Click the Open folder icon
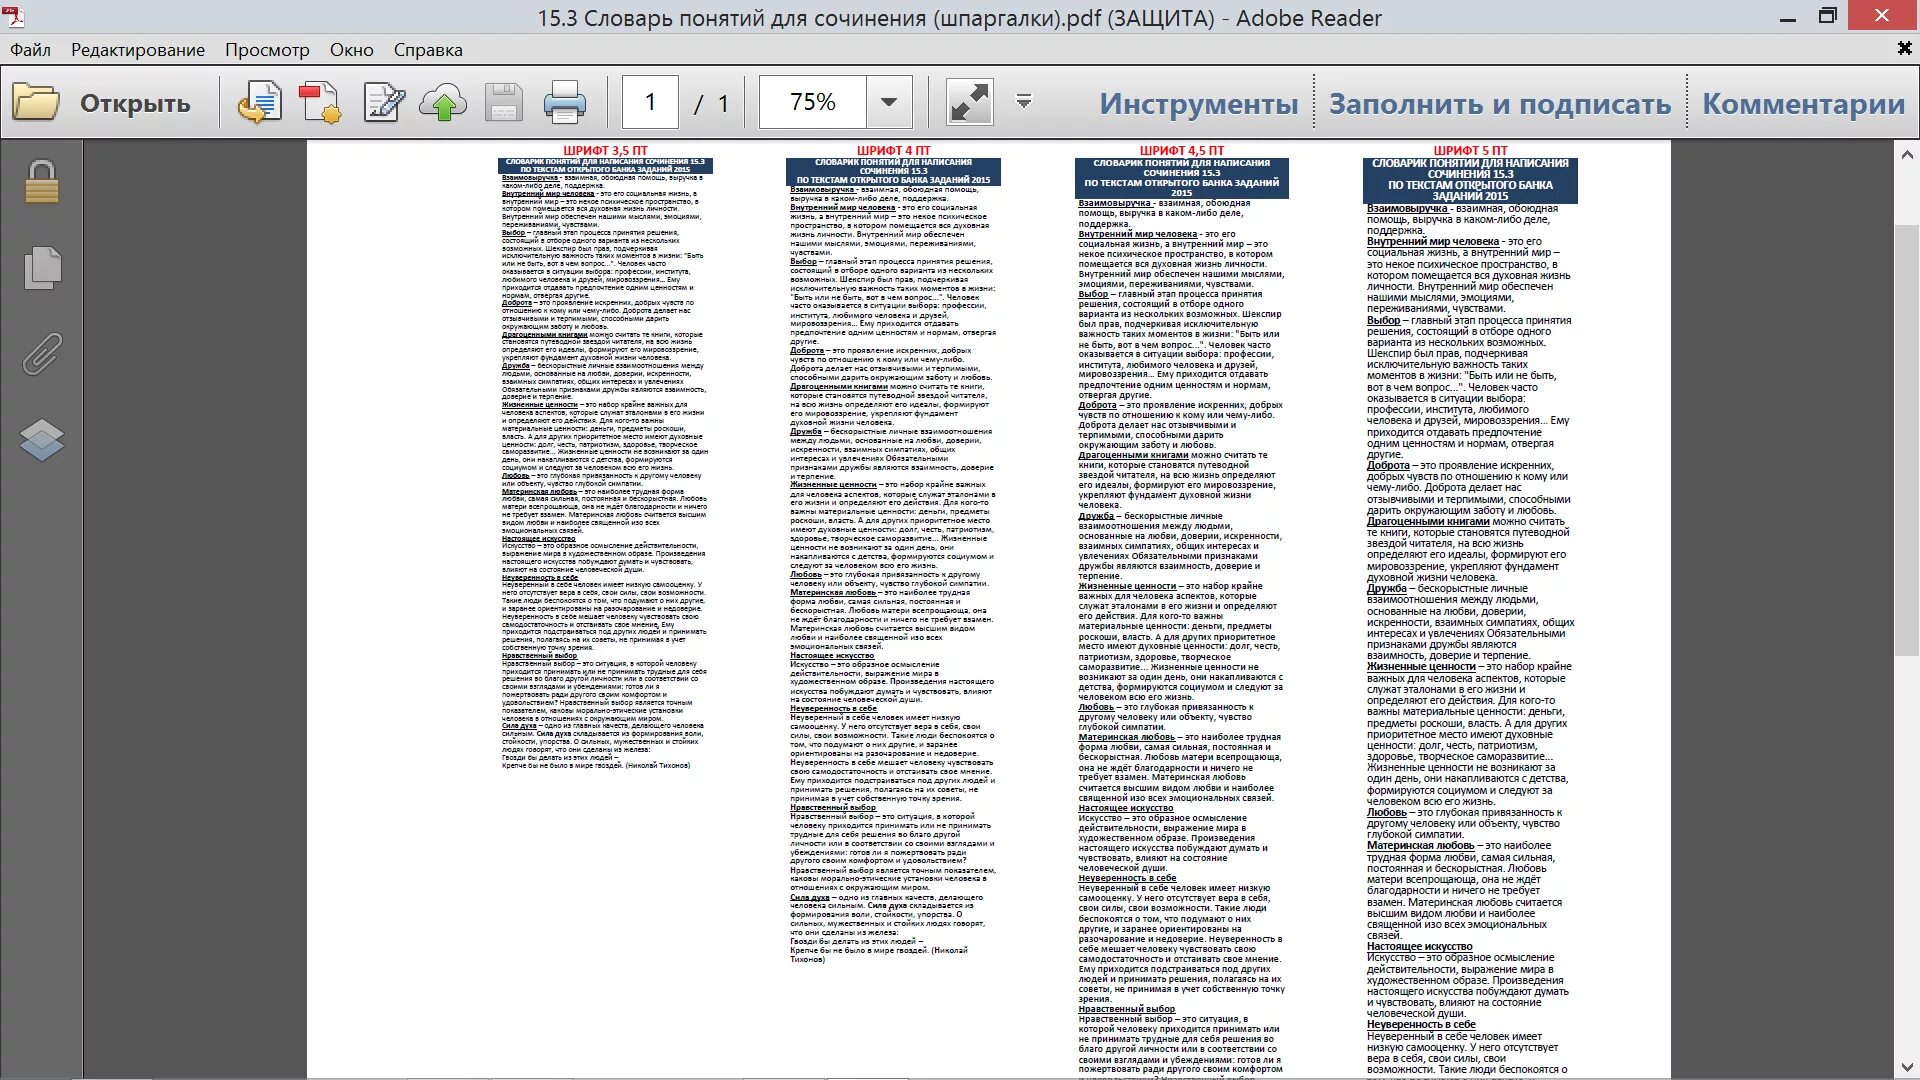This screenshot has height=1080, width=1920. click(x=36, y=102)
